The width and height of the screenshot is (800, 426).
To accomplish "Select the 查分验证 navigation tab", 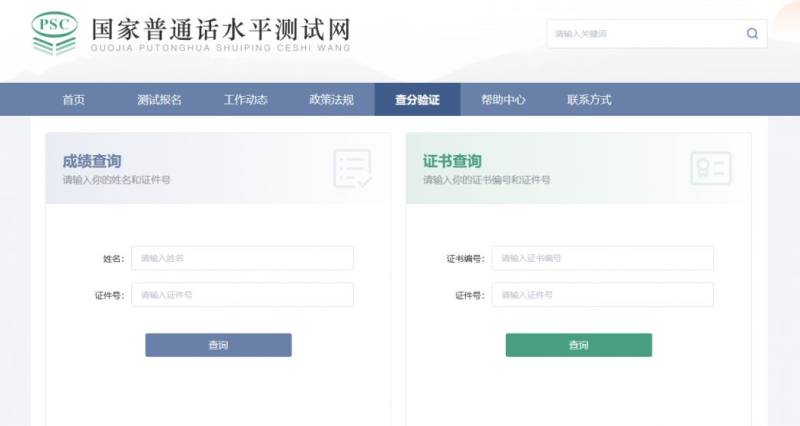I will (417, 99).
